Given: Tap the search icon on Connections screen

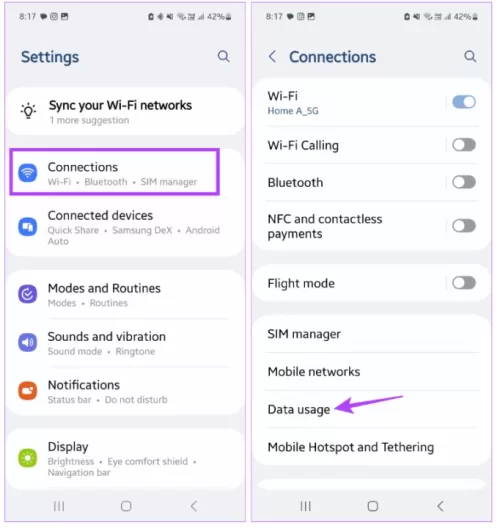Looking at the screenshot, I should click(x=470, y=56).
